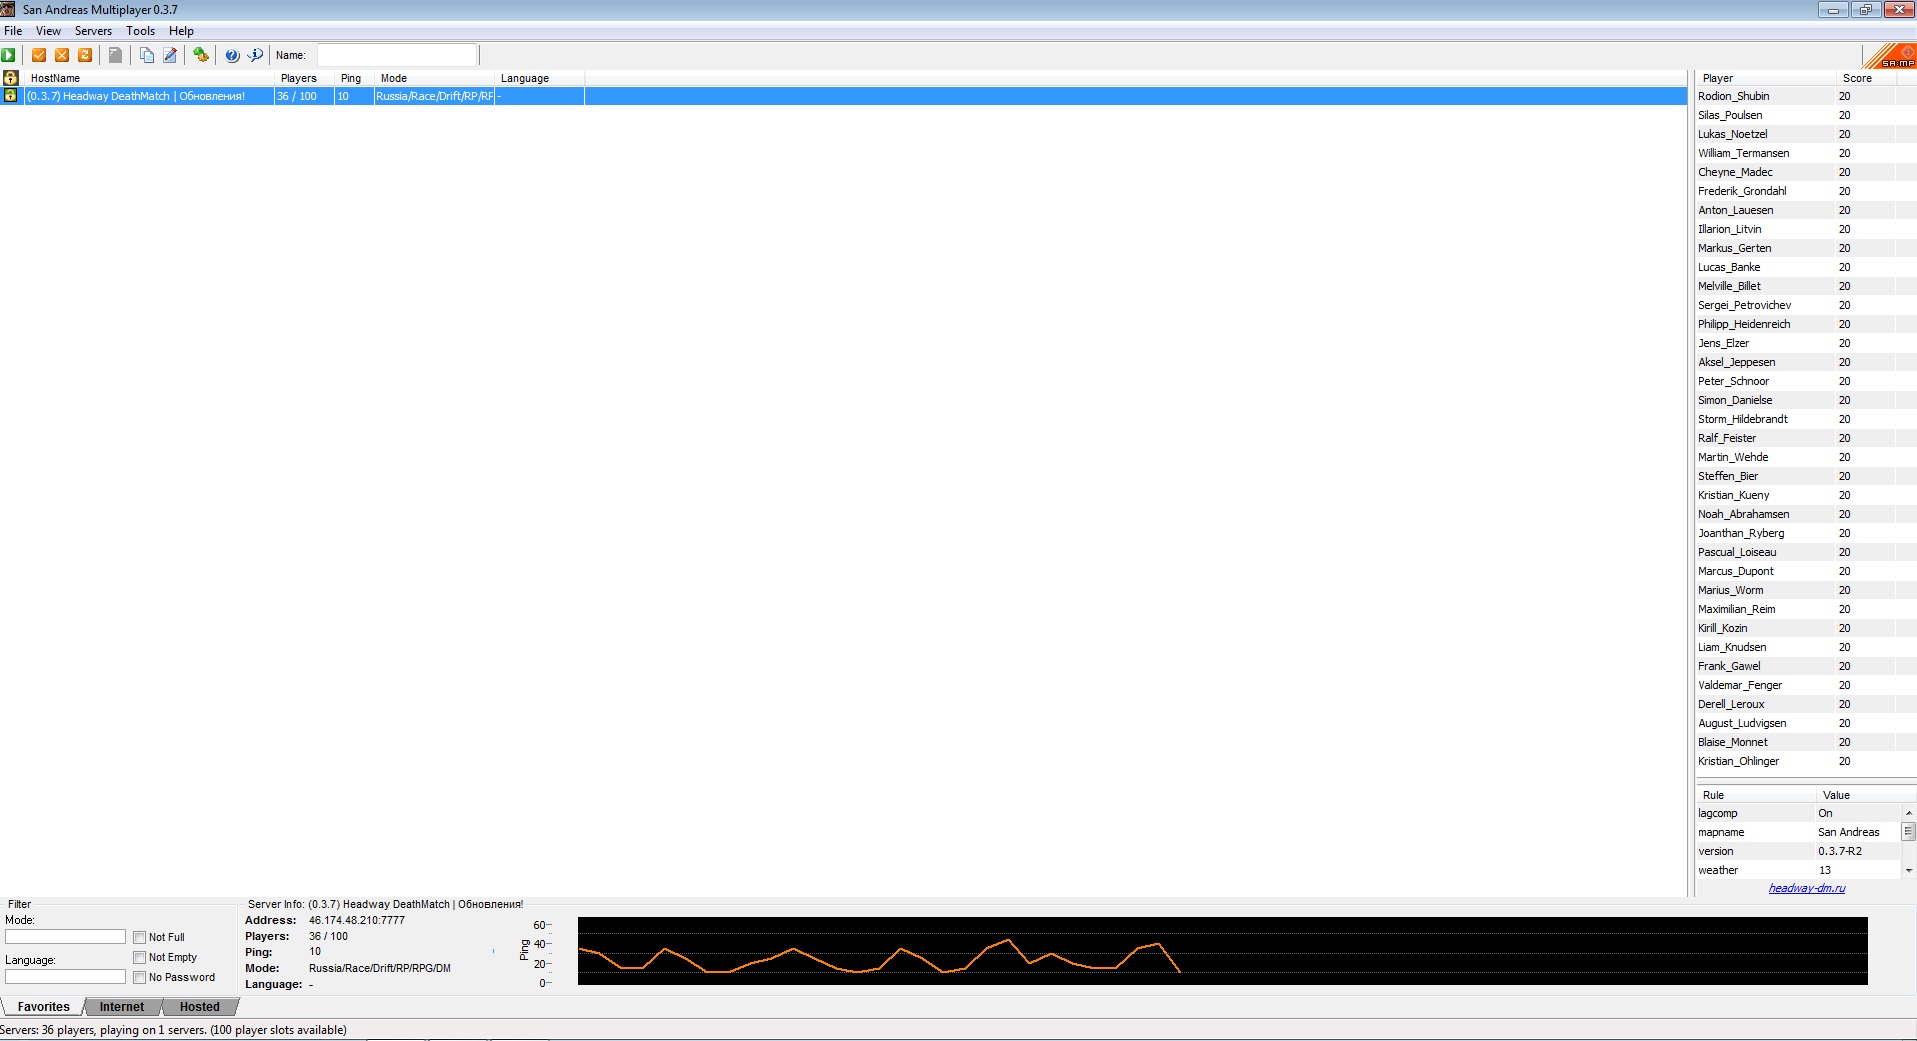The width and height of the screenshot is (1917, 1041).
Task: Click the grey page icon in the toolbar
Action: (x=115, y=55)
